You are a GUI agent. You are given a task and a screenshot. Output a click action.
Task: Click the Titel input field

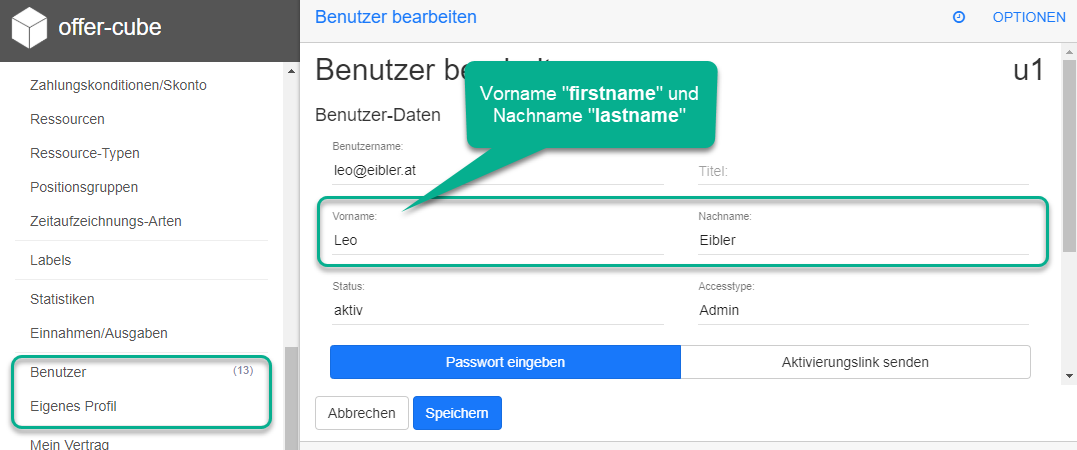click(x=863, y=171)
